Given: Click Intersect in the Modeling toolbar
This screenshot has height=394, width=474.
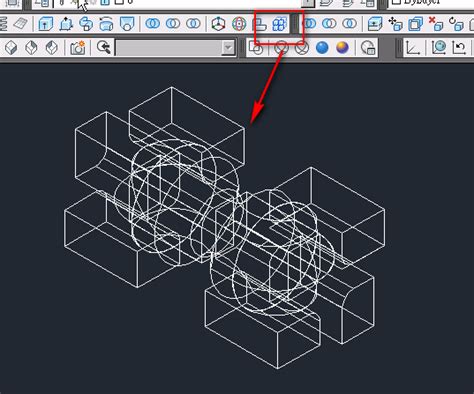Looking at the screenshot, I should point(193,24).
